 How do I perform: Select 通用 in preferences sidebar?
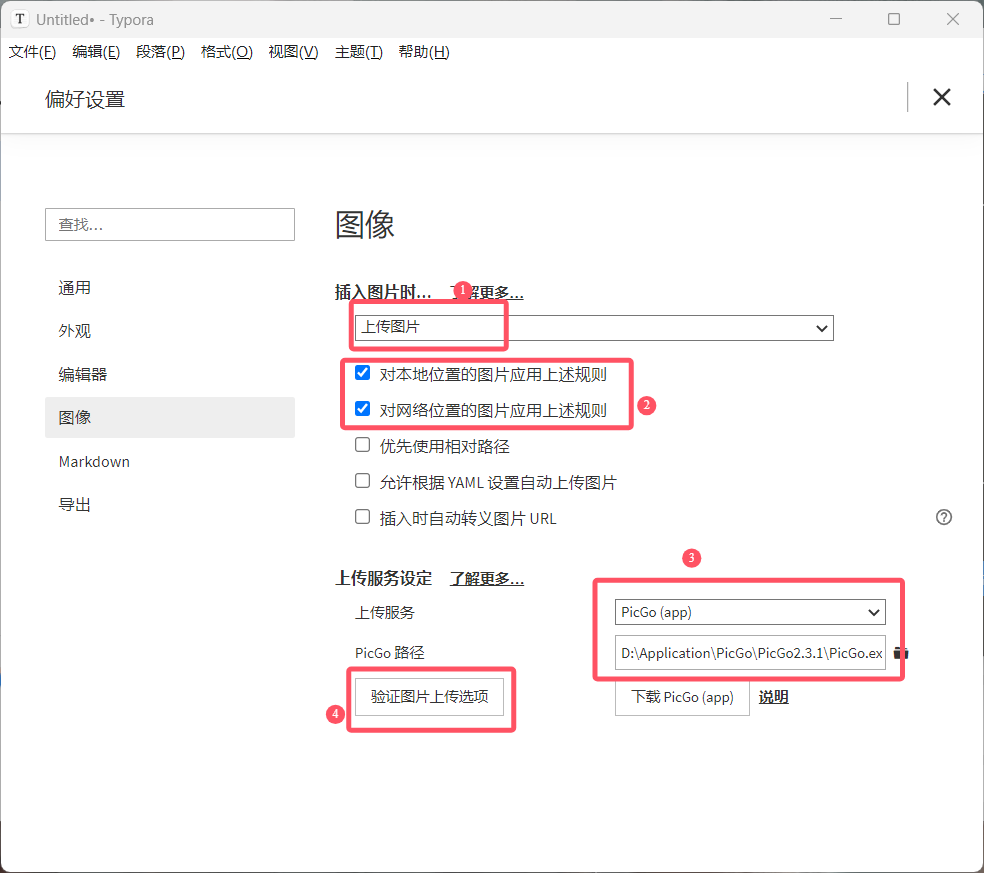pyautogui.click(x=169, y=287)
